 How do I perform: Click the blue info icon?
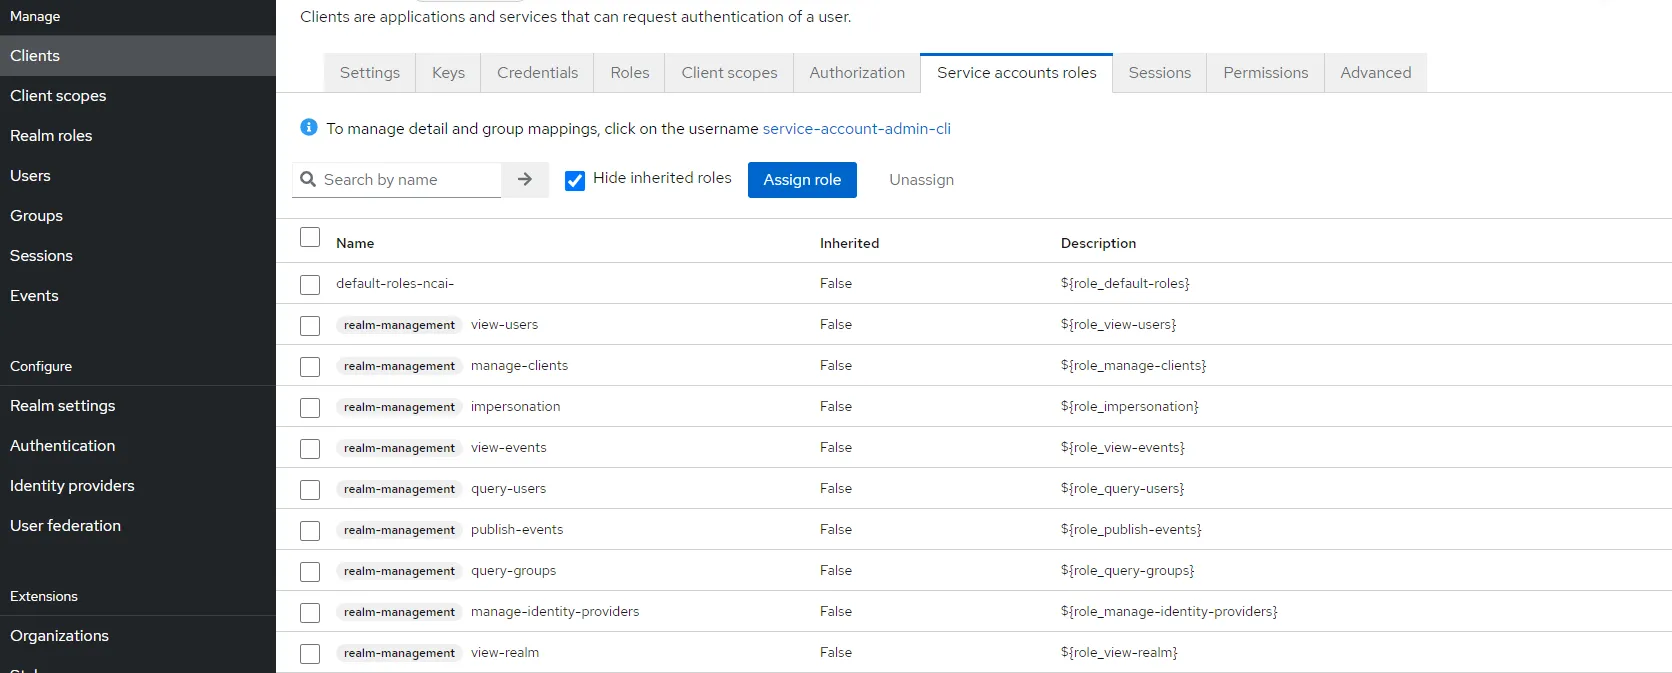(x=309, y=128)
